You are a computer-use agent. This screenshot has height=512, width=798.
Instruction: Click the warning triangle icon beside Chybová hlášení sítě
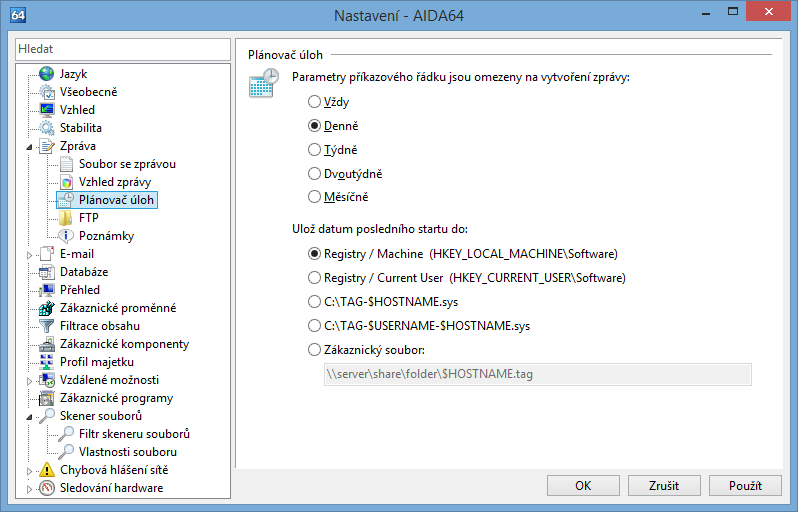(47, 470)
